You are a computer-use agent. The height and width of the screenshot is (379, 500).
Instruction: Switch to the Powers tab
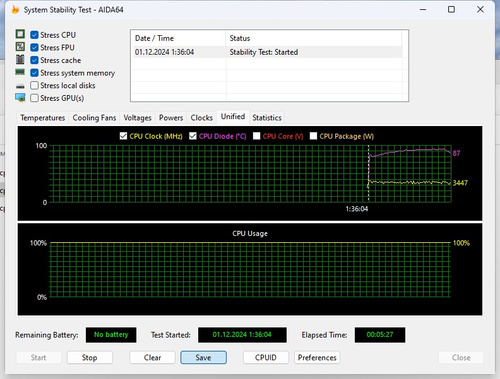tap(171, 118)
